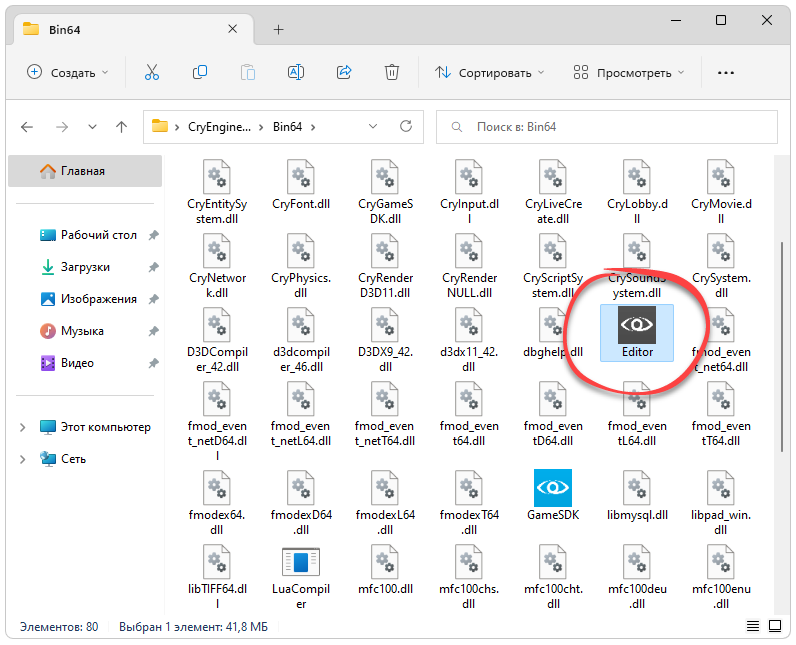This screenshot has height=645, width=796.
Task: Click the Cut scissors icon
Action: (x=152, y=72)
